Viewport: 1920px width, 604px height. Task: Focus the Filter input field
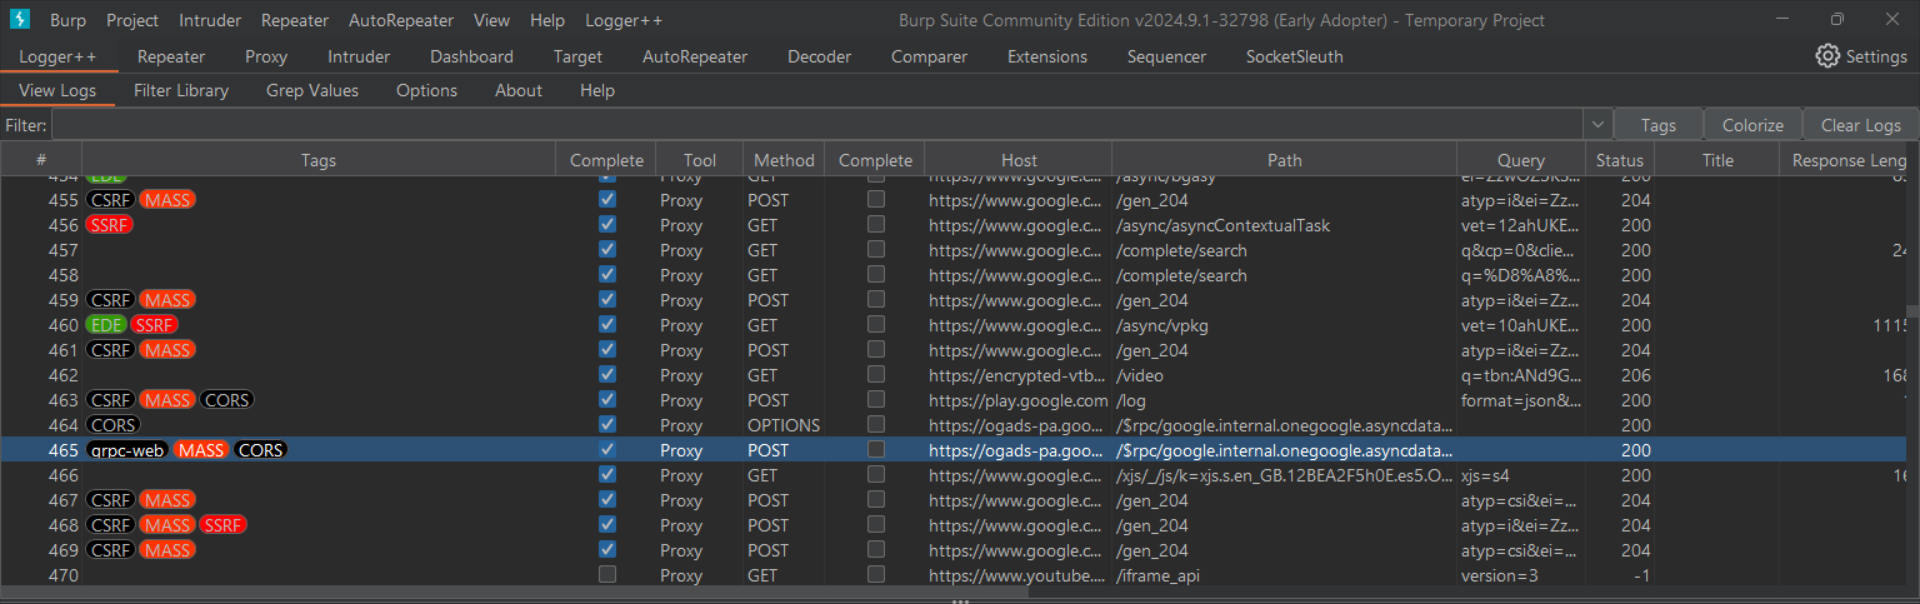817,125
